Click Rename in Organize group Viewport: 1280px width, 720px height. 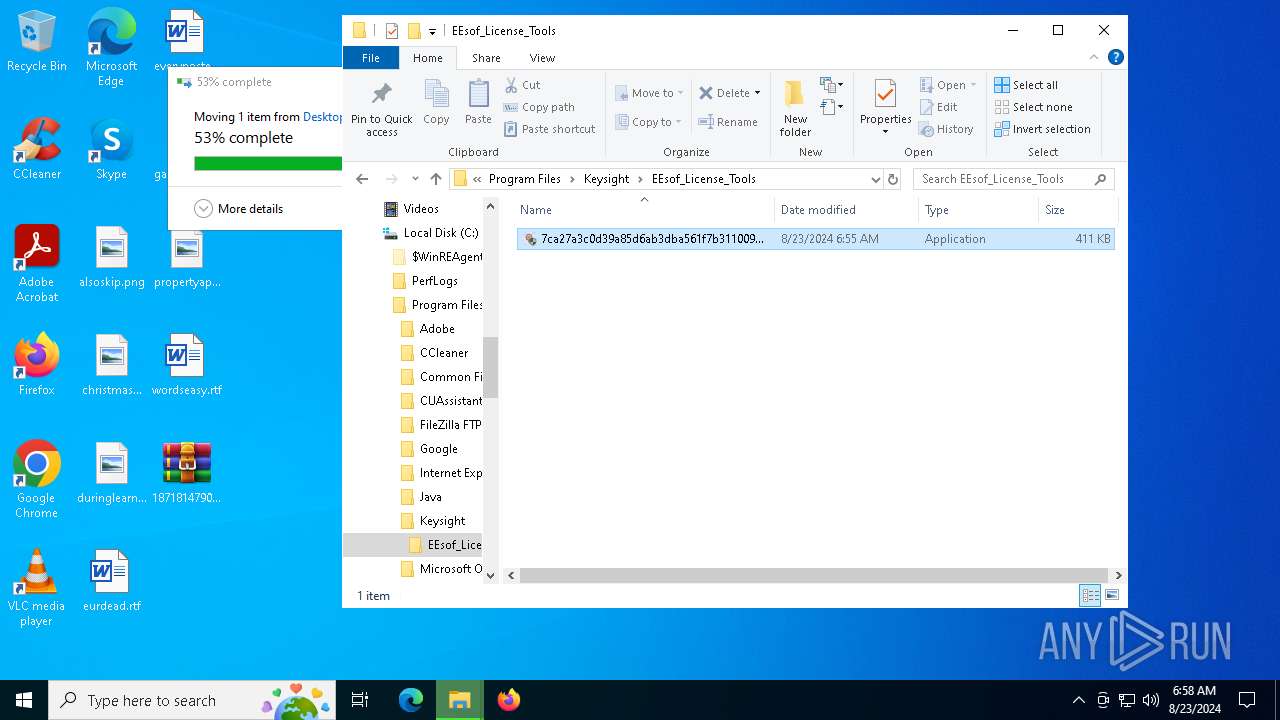tap(728, 122)
